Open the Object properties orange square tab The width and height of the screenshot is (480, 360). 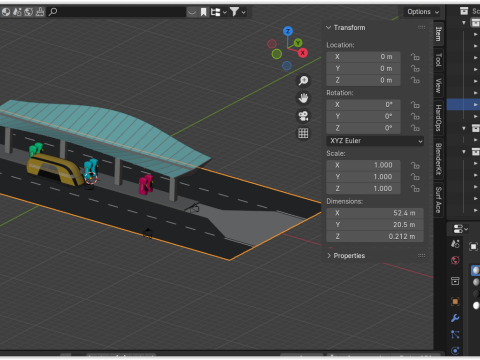455,301
